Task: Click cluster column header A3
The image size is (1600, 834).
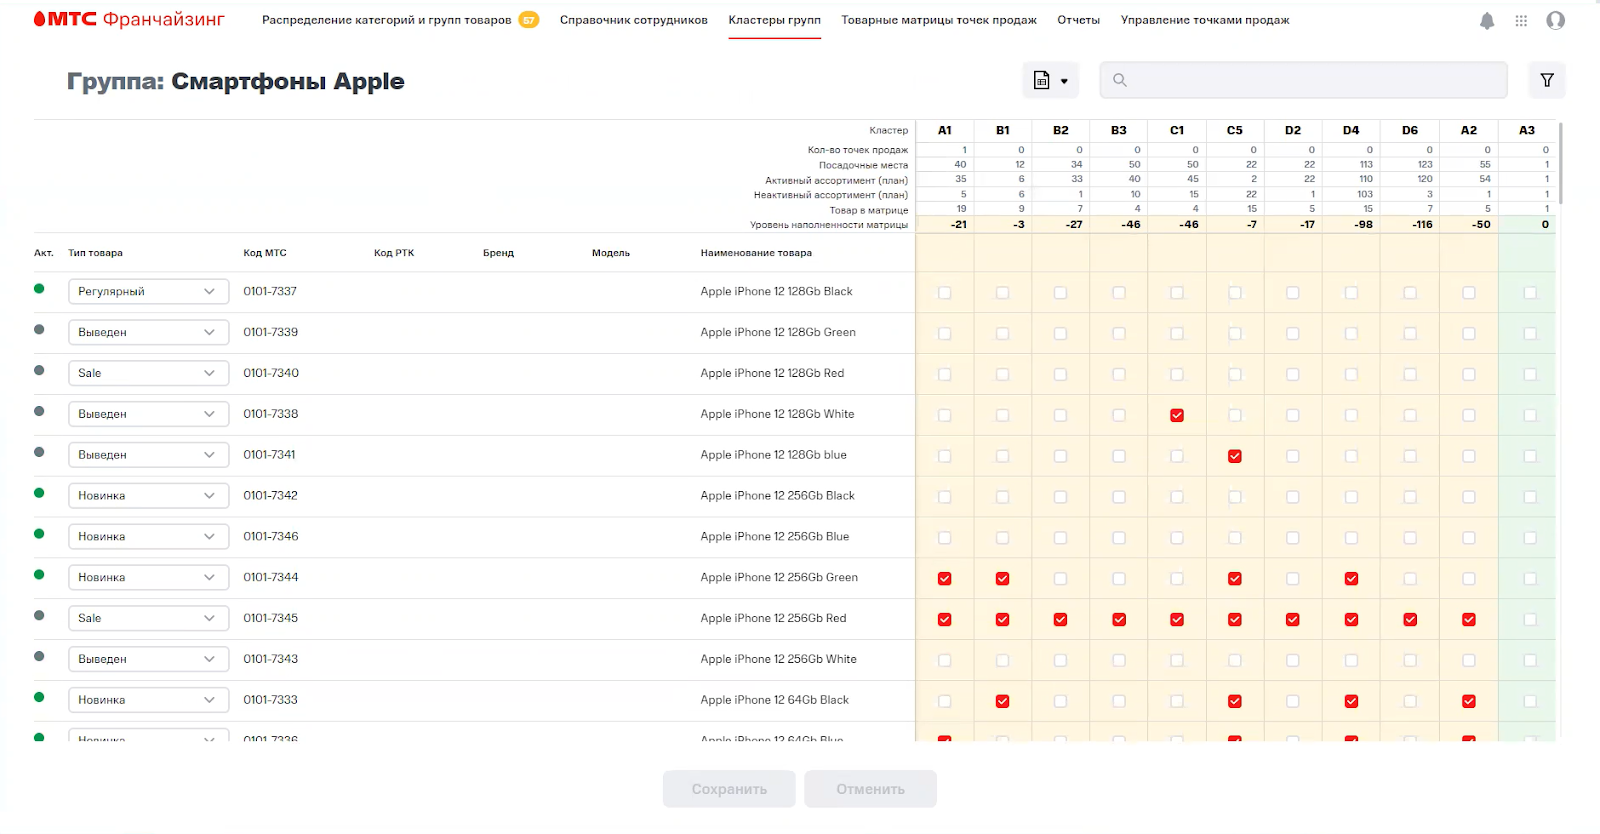Action: point(1527,130)
